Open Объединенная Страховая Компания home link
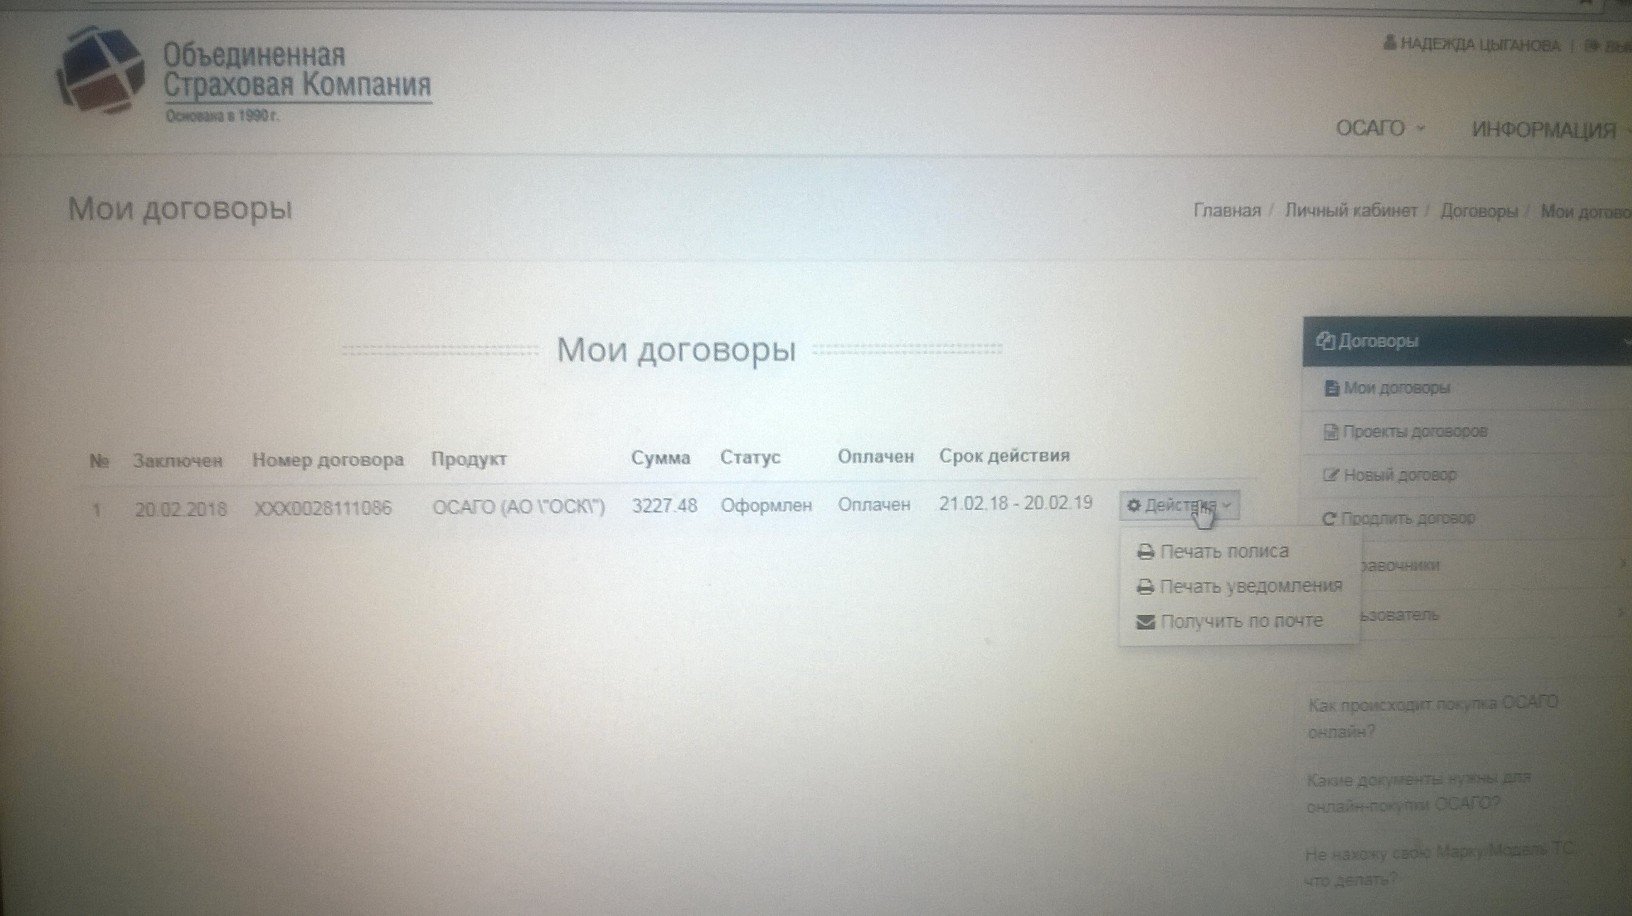The height and width of the screenshot is (916, 1632). click(x=297, y=70)
